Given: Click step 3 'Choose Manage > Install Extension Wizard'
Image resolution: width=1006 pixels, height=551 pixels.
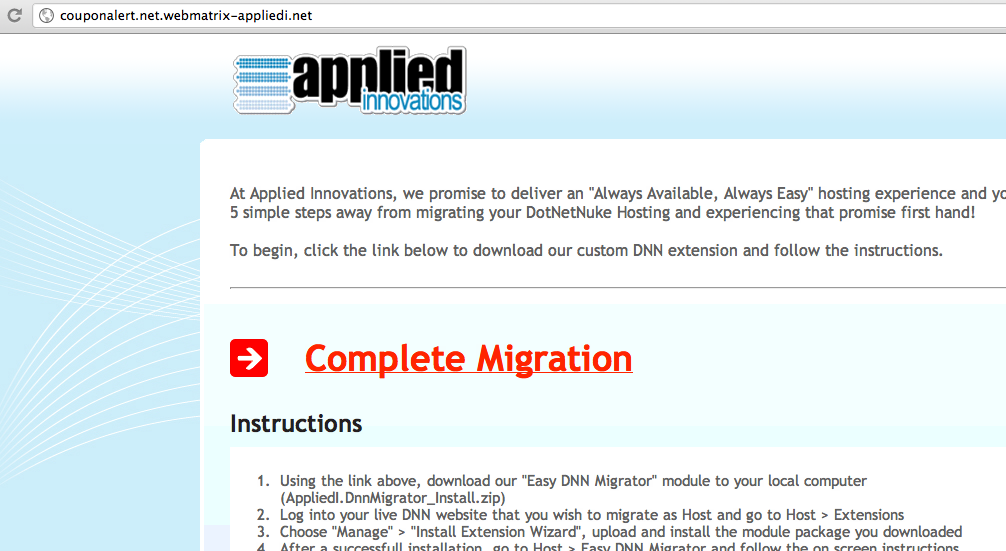Looking at the screenshot, I should [x=620, y=532].
